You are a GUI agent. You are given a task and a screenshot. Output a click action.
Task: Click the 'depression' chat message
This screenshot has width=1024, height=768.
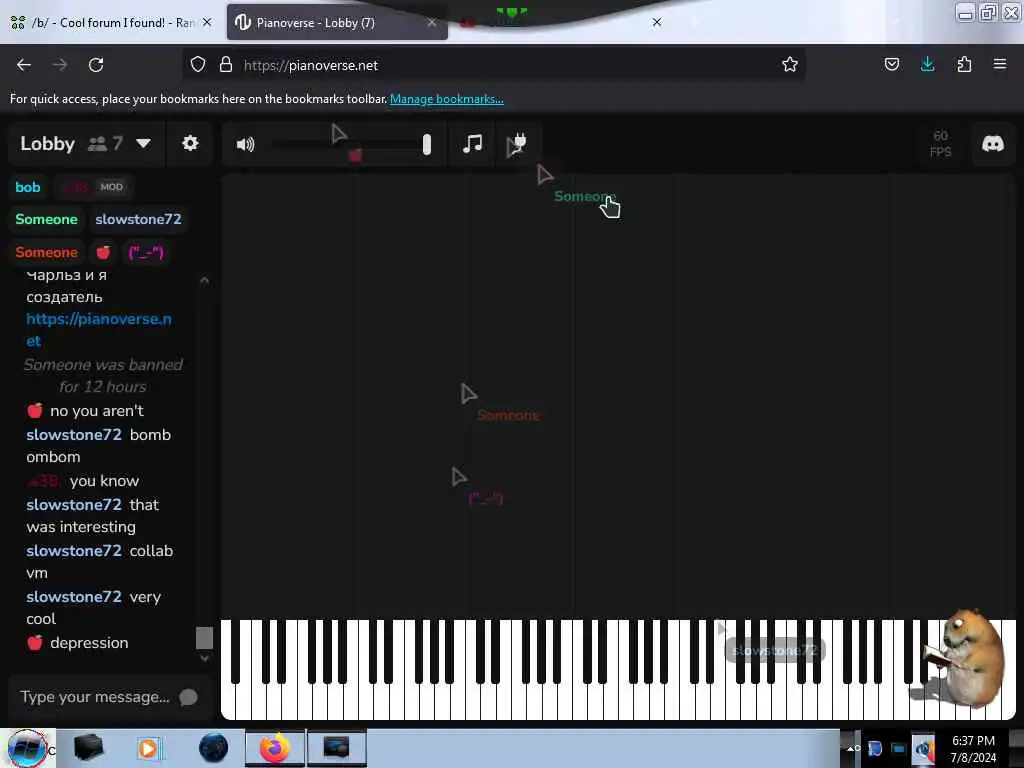[78, 643]
